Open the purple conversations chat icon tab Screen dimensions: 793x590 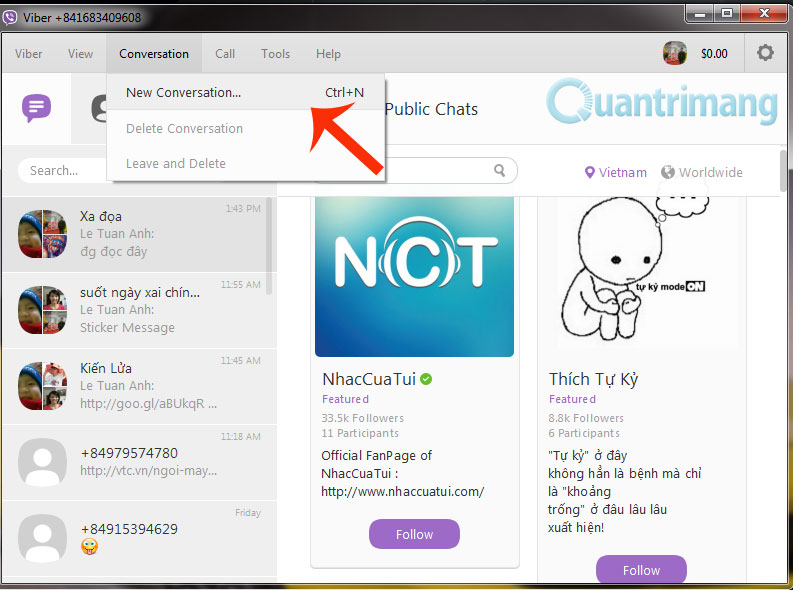point(36,108)
